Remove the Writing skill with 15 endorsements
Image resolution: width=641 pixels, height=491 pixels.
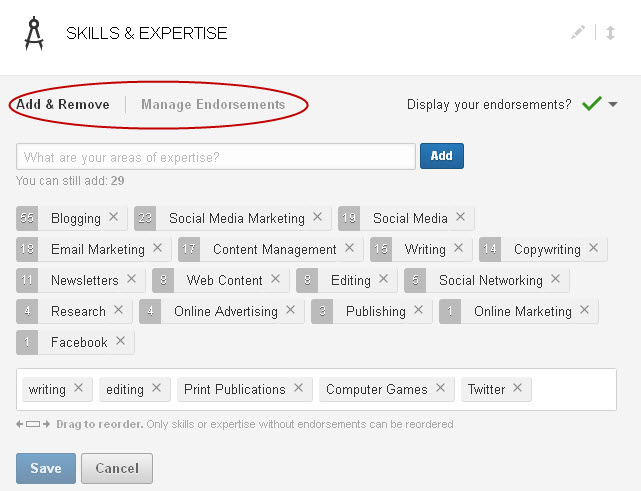pos(459,248)
